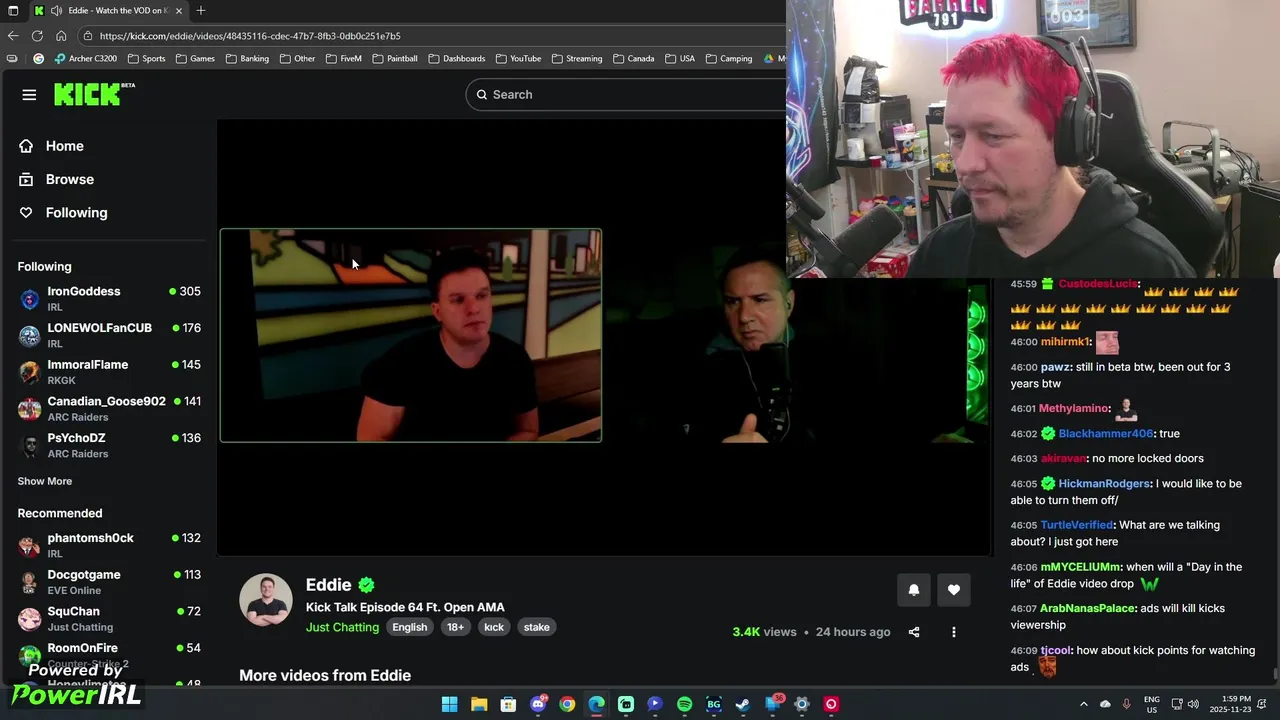Viewport: 1280px width, 720px height.
Task: Select the 18+ tag
Action: (x=455, y=627)
